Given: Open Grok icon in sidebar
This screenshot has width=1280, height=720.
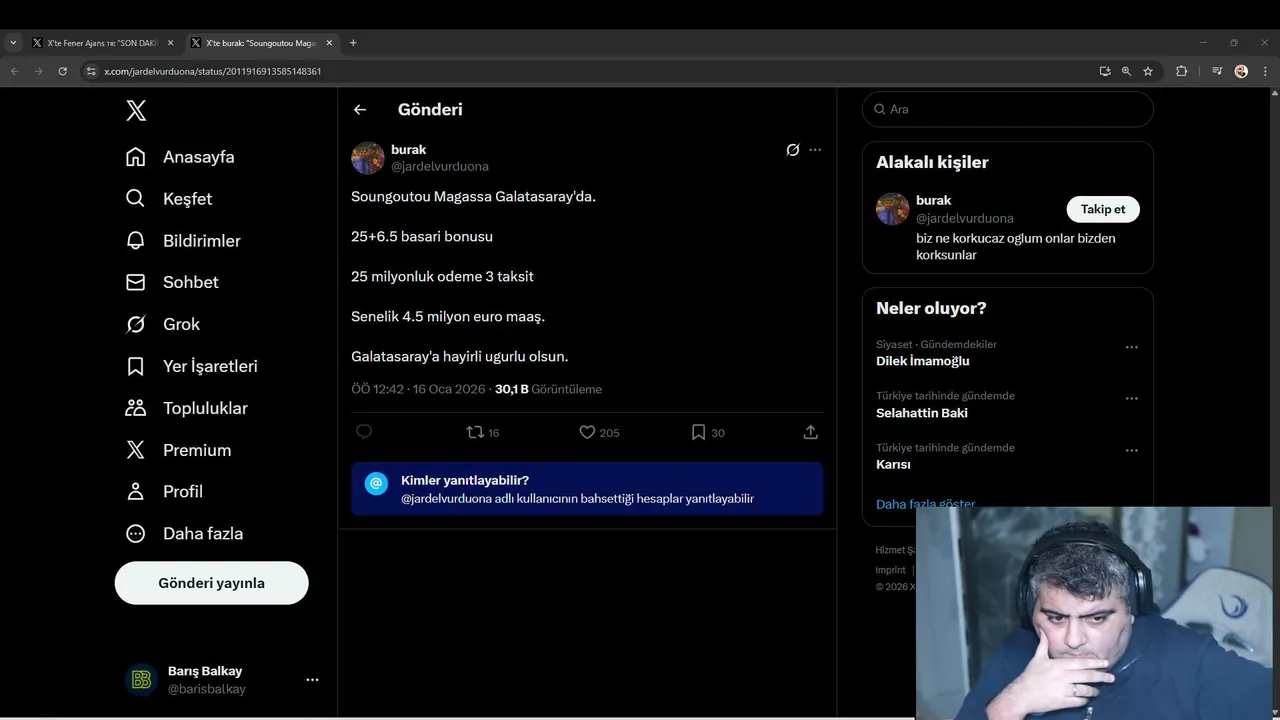Looking at the screenshot, I should [x=136, y=324].
